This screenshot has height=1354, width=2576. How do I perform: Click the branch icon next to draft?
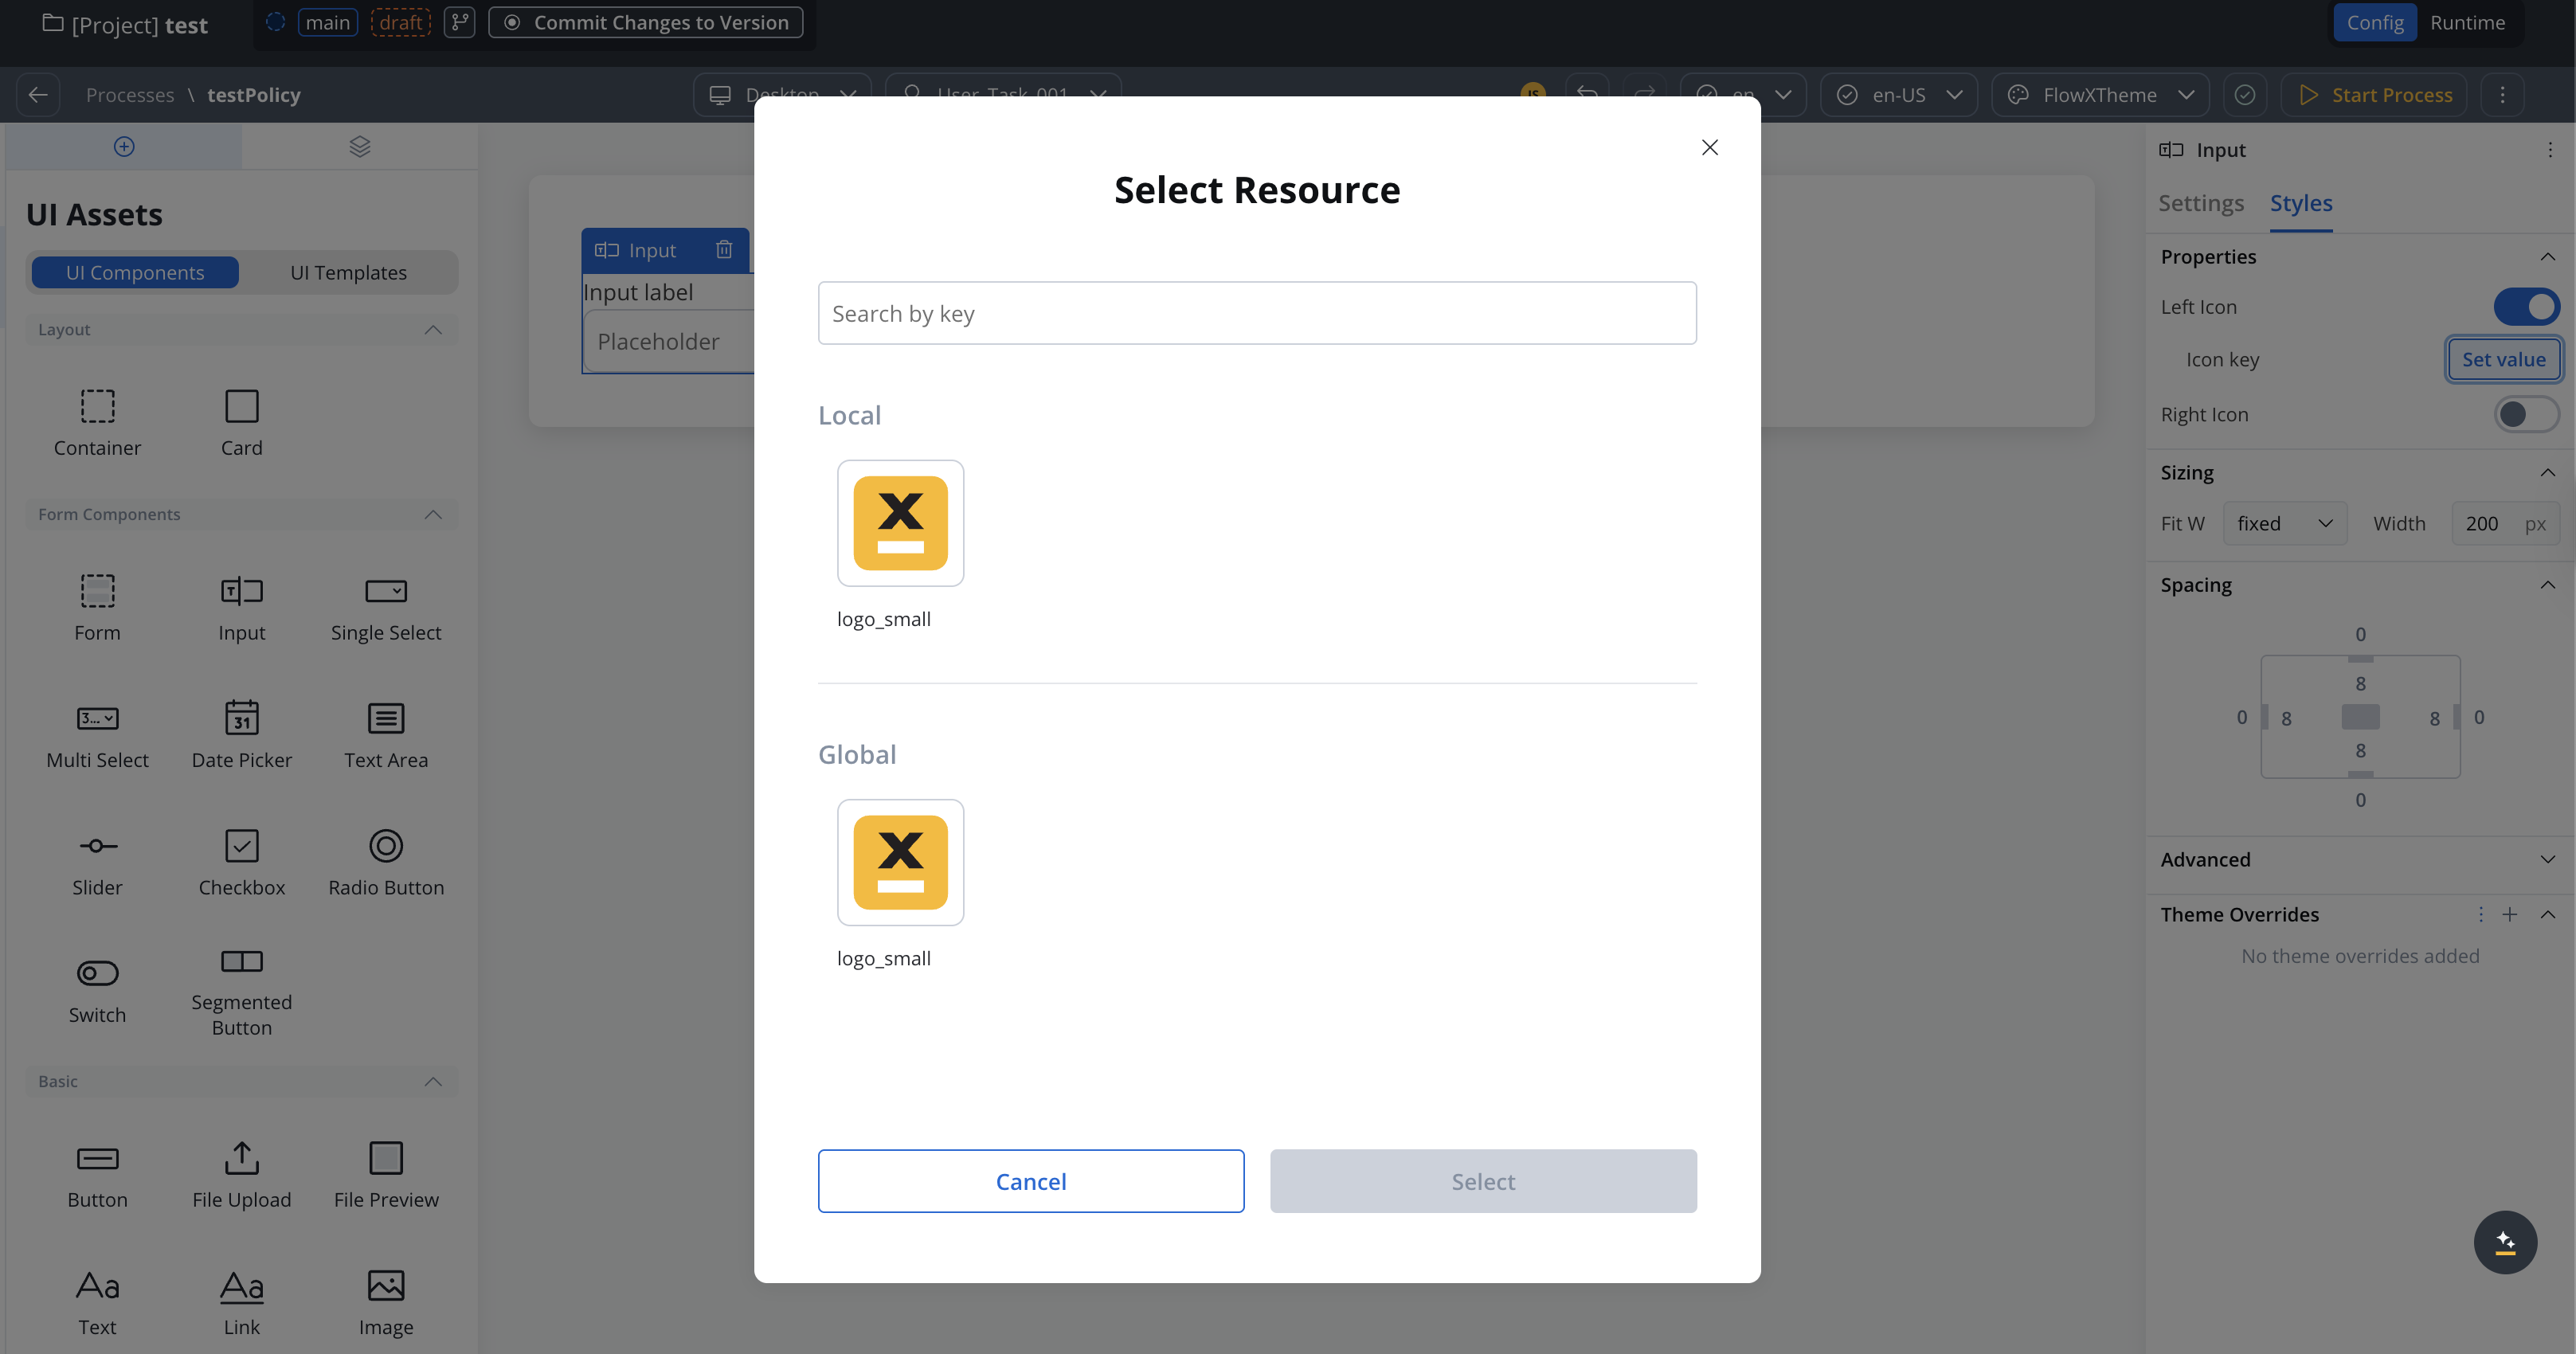[460, 22]
